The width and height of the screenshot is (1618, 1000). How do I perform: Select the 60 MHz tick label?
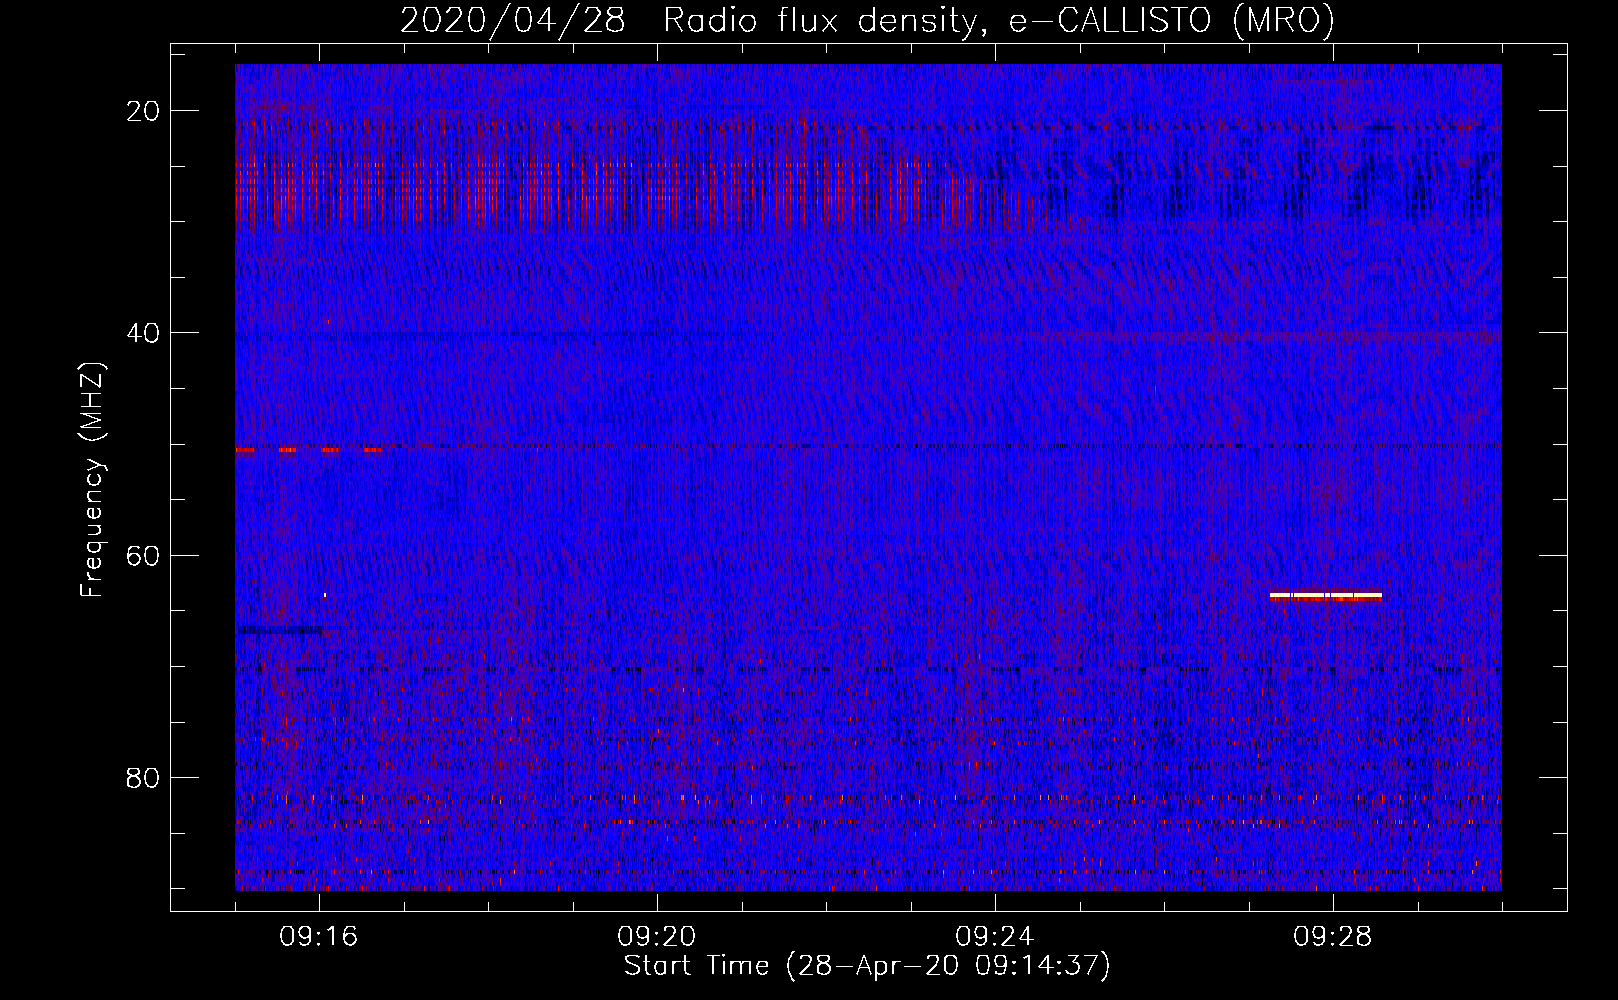pyautogui.click(x=143, y=555)
